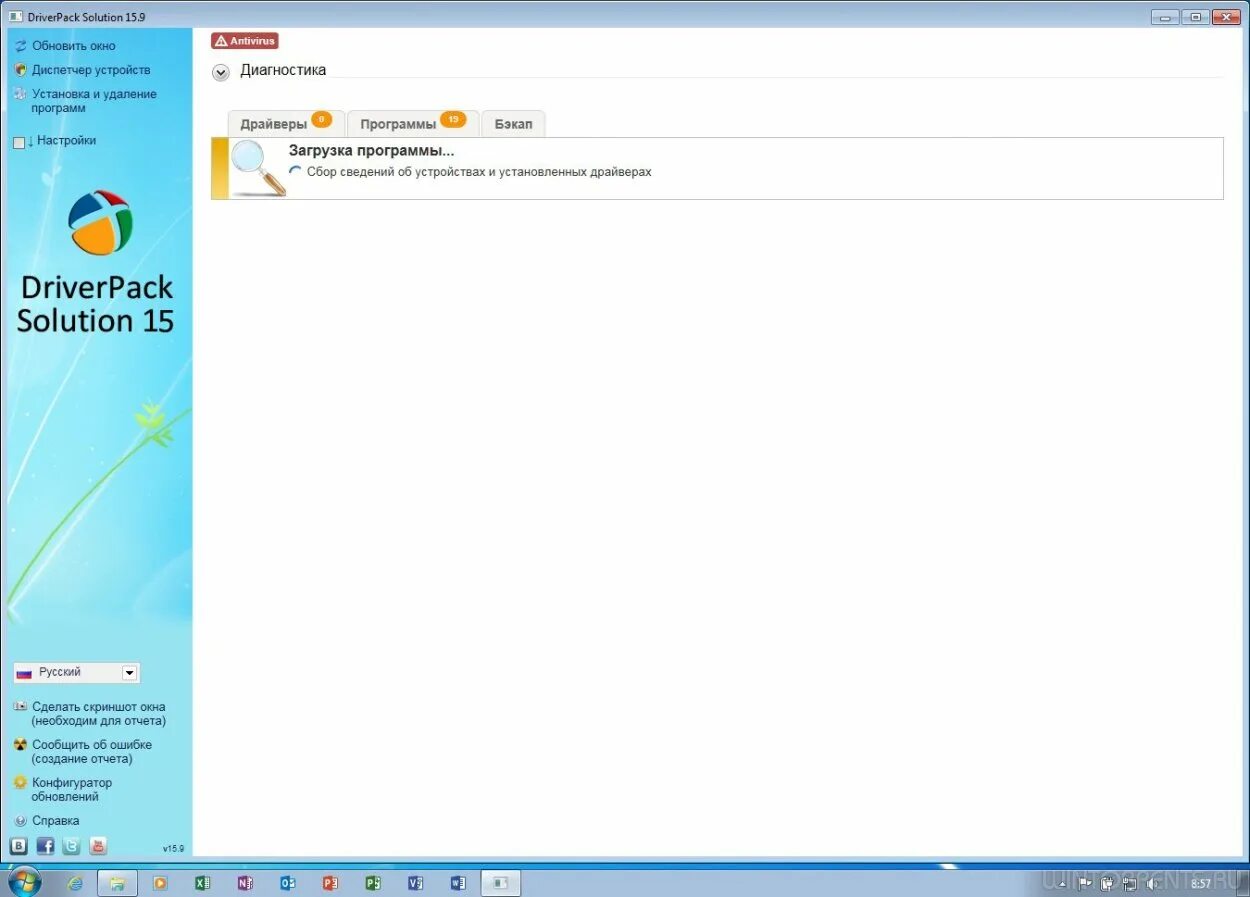Launch Word from the taskbar
The width and height of the screenshot is (1250, 897).
pyautogui.click(x=459, y=883)
